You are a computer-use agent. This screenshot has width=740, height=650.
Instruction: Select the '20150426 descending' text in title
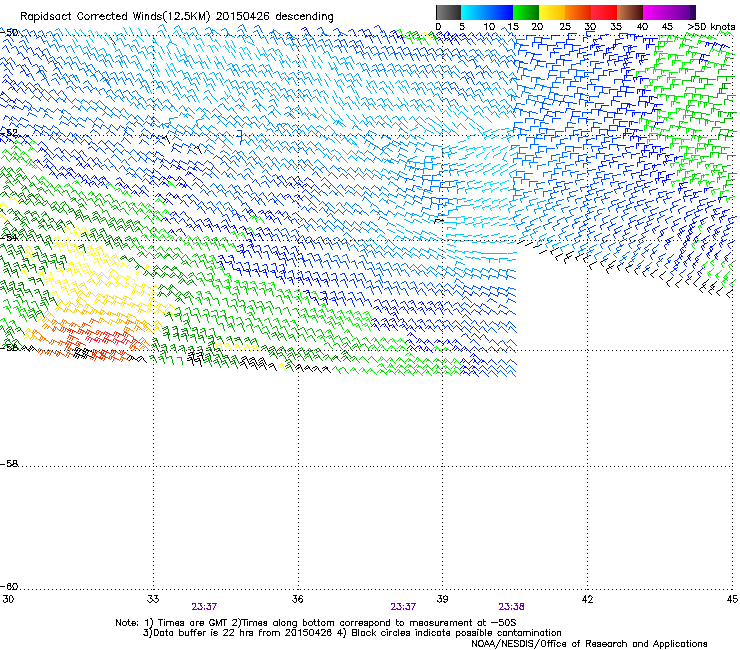[275, 17]
